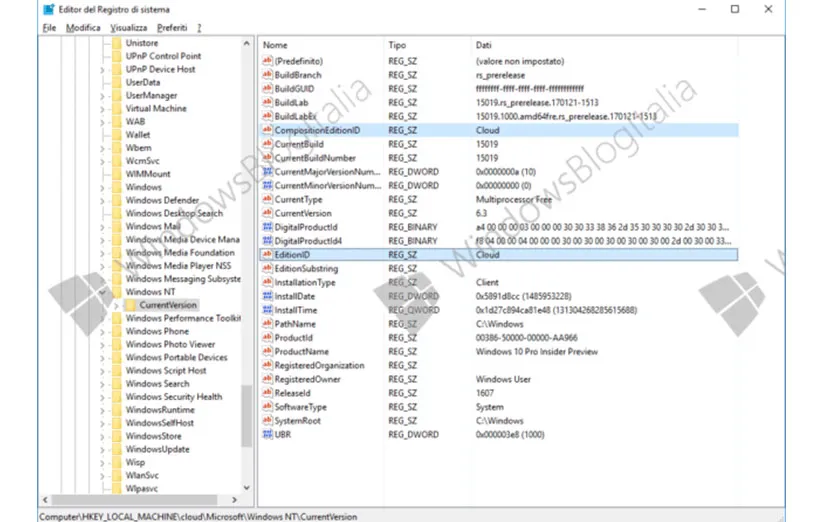Expand the WlanSvc key

(102, 476)
